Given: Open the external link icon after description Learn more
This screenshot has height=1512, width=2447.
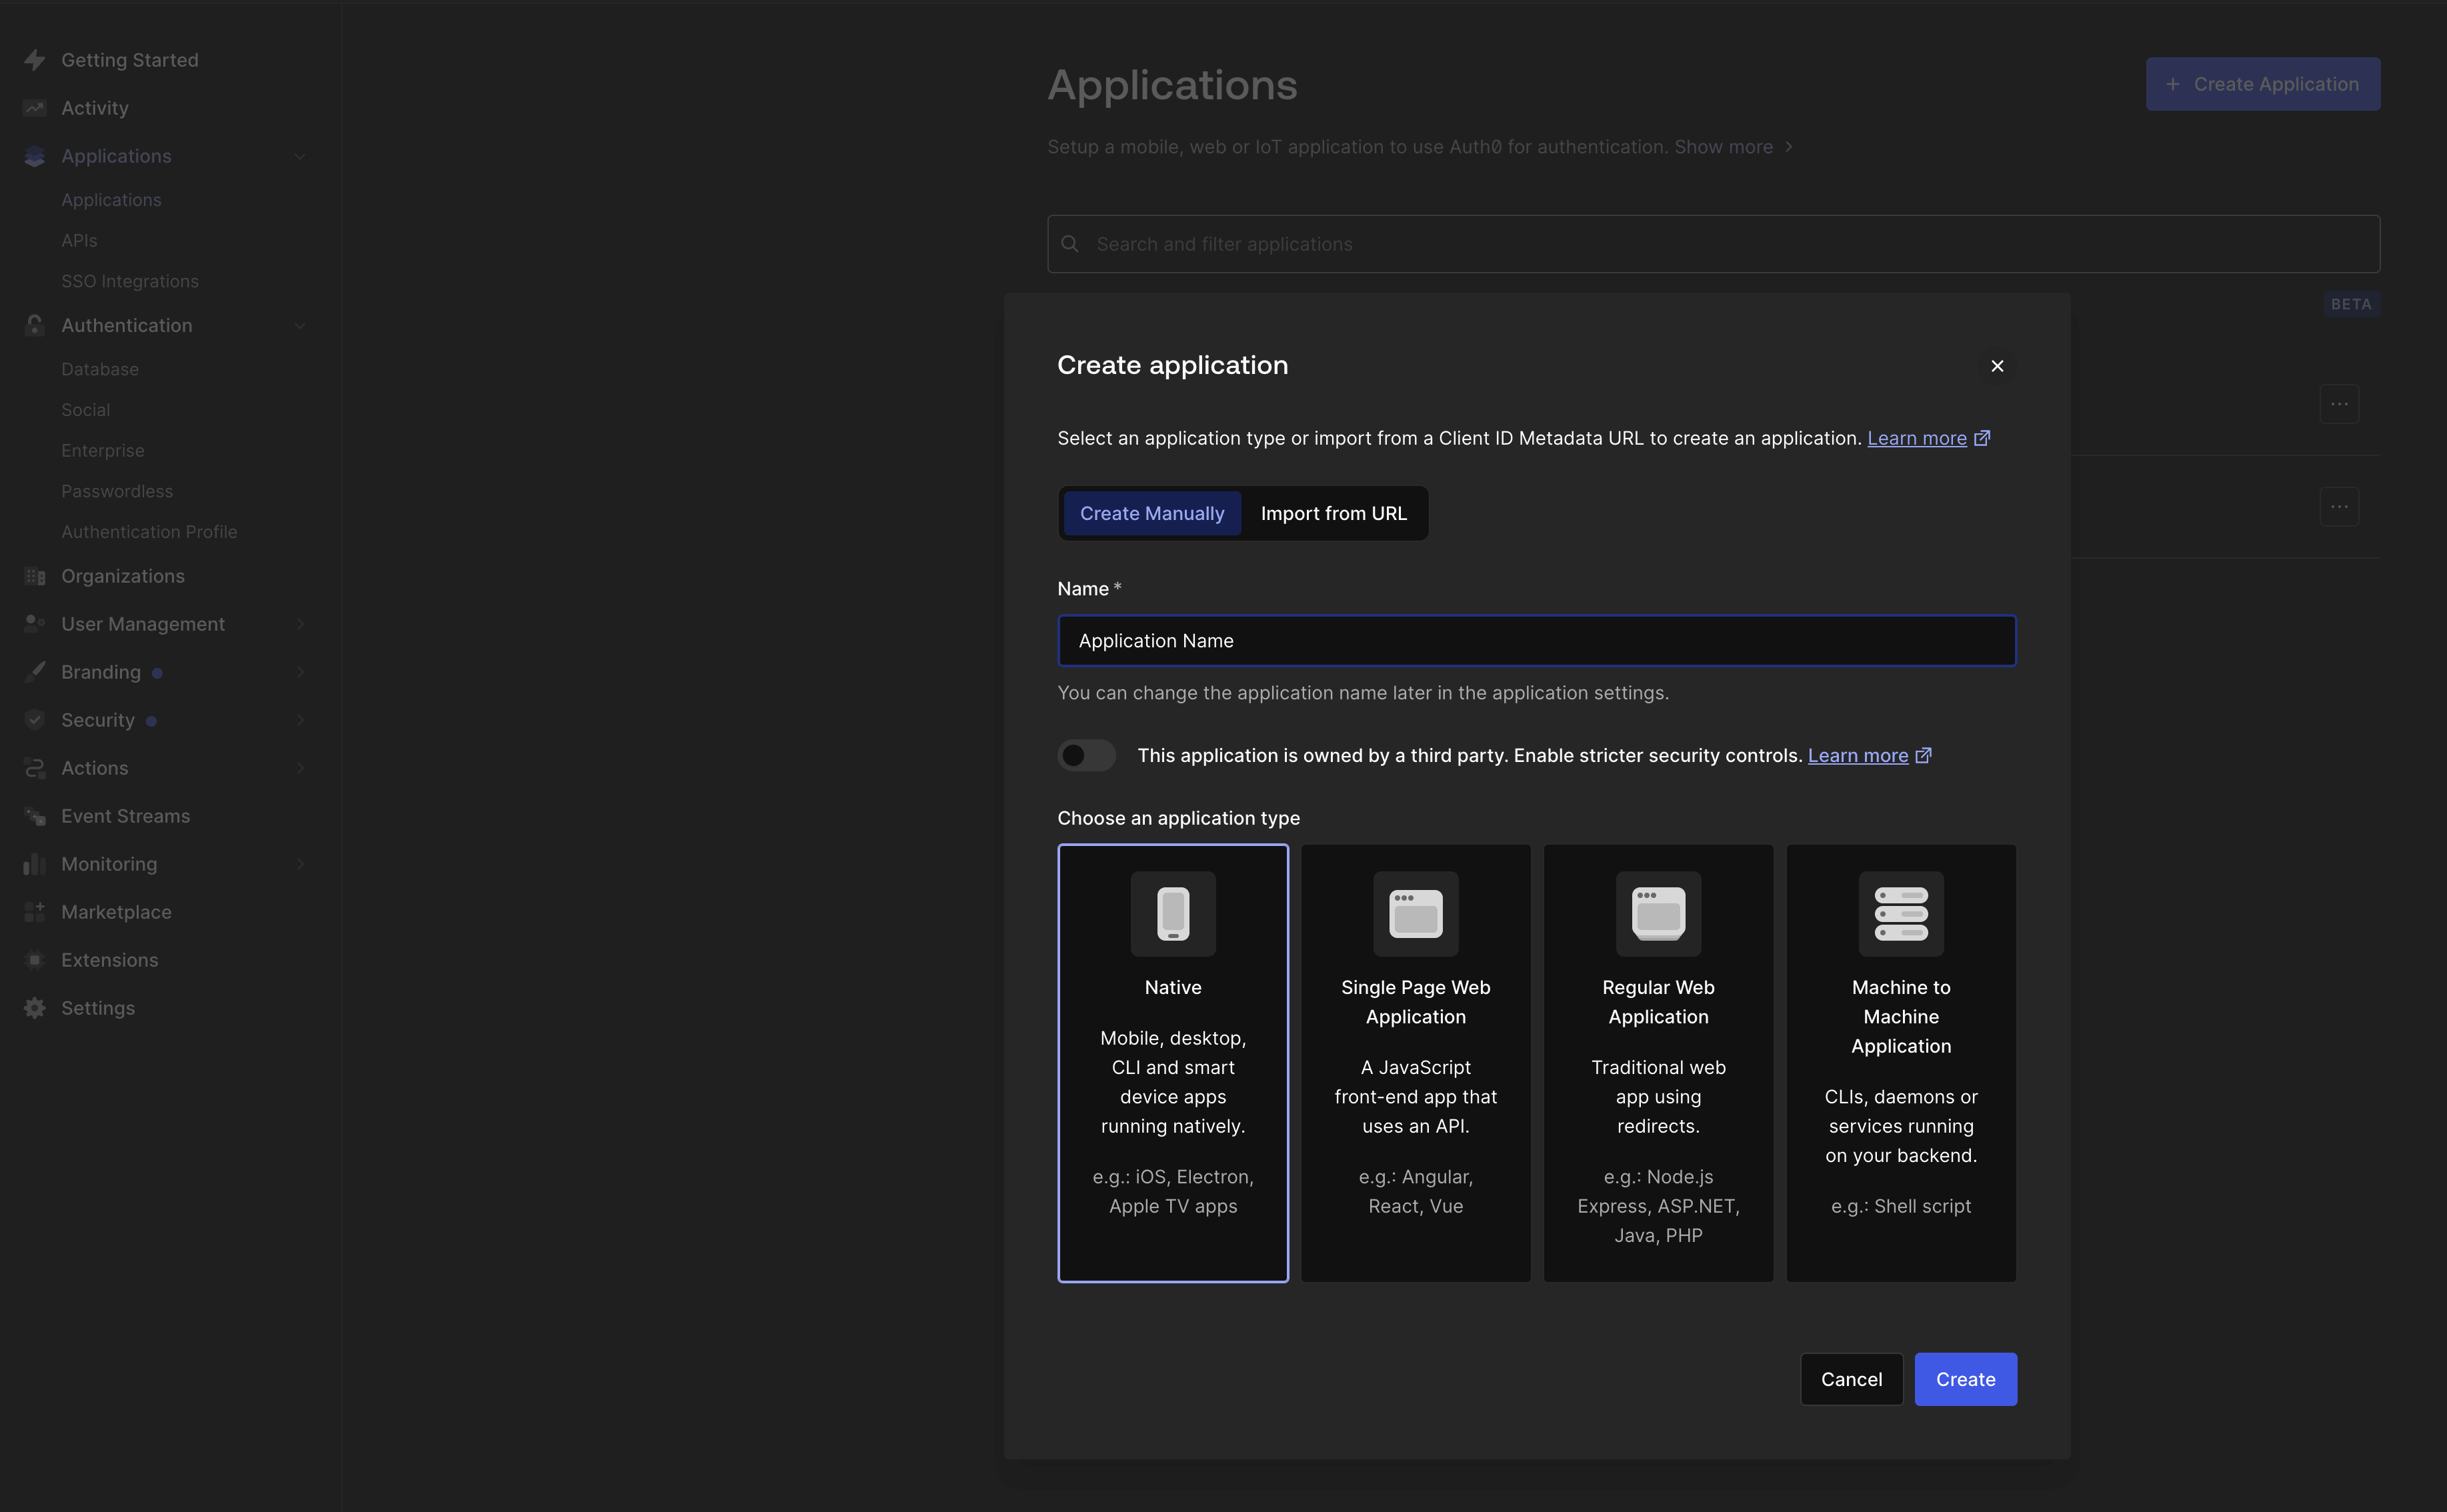Looking at the screenshot, I should 1982,438.
